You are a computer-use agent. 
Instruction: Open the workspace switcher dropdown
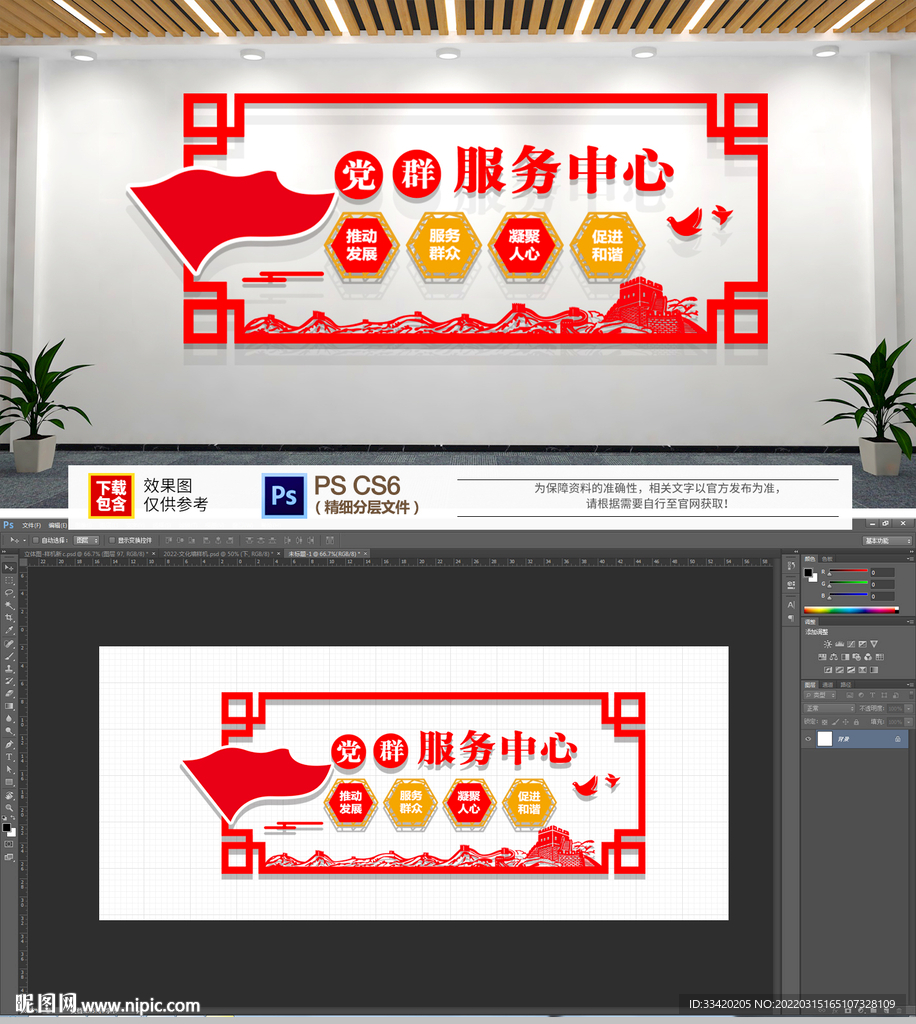[887, 541]
